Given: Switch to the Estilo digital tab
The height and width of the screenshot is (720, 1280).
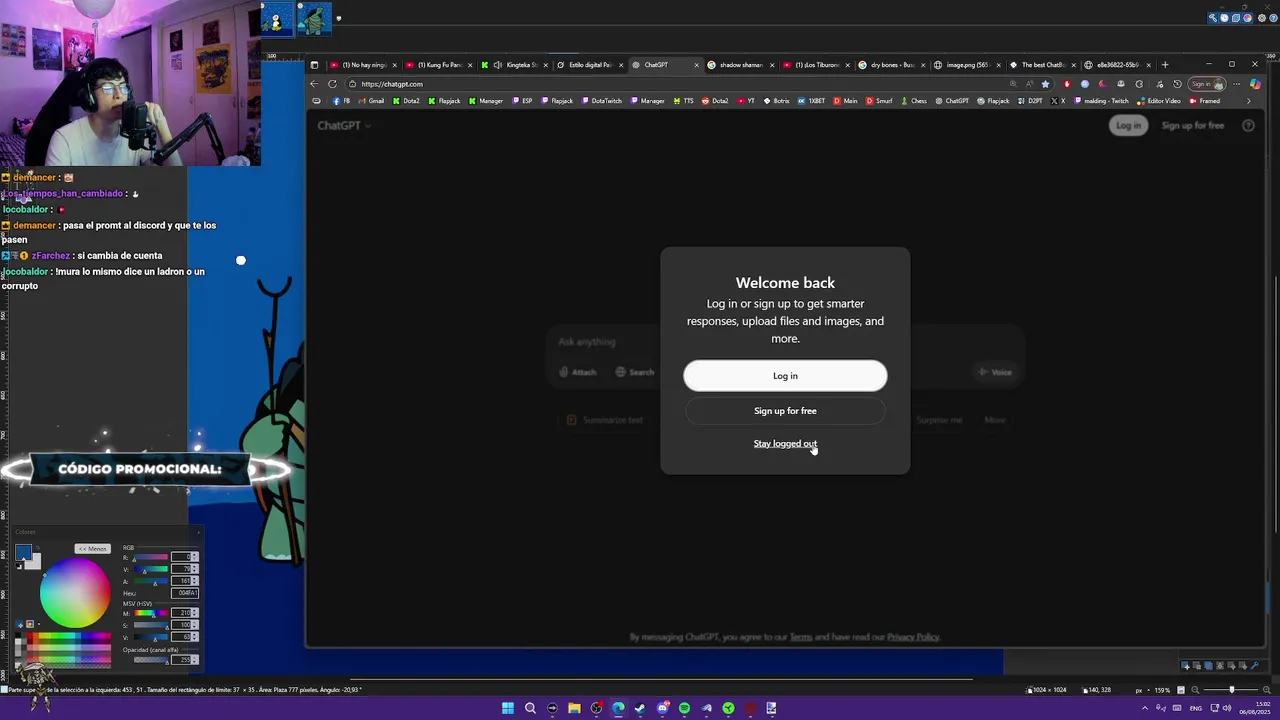Looking at the screenshot, I should point(590,65).
